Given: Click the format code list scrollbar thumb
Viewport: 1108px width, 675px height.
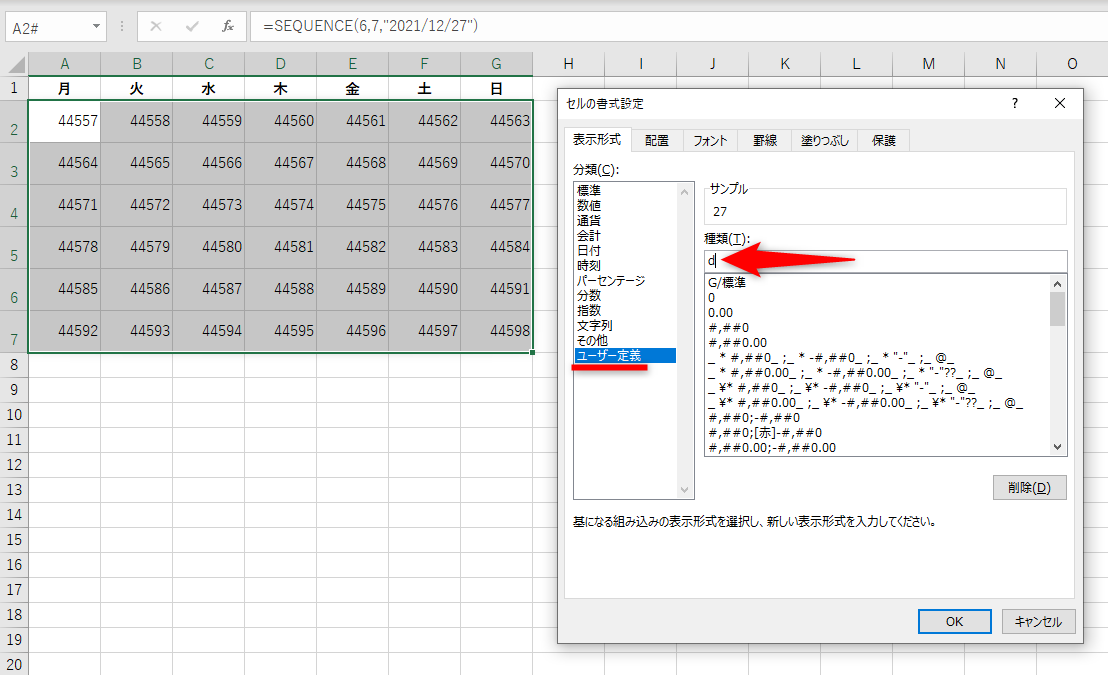Looking at the screenshot, I should [1057, 309].
